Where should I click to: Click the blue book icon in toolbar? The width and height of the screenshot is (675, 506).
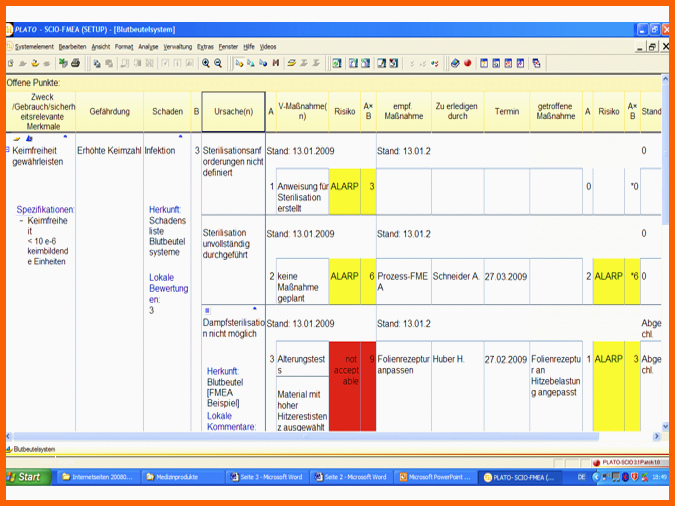[455, 63]
